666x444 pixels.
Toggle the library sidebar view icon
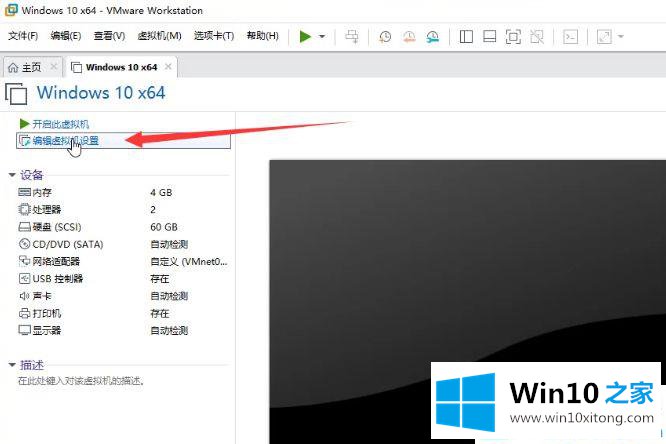466,37
